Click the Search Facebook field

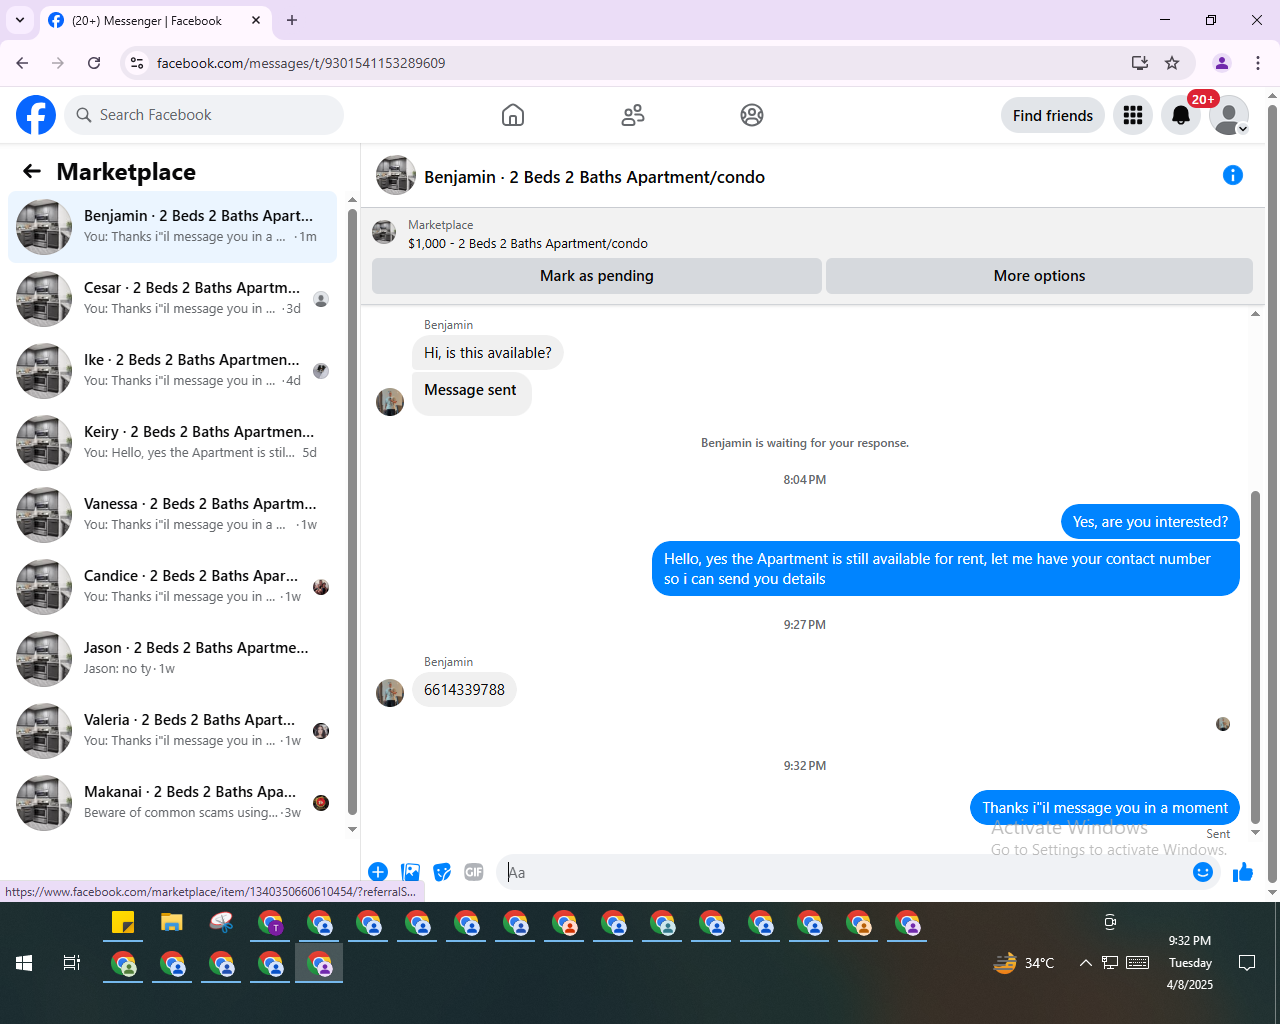point(204,115)
